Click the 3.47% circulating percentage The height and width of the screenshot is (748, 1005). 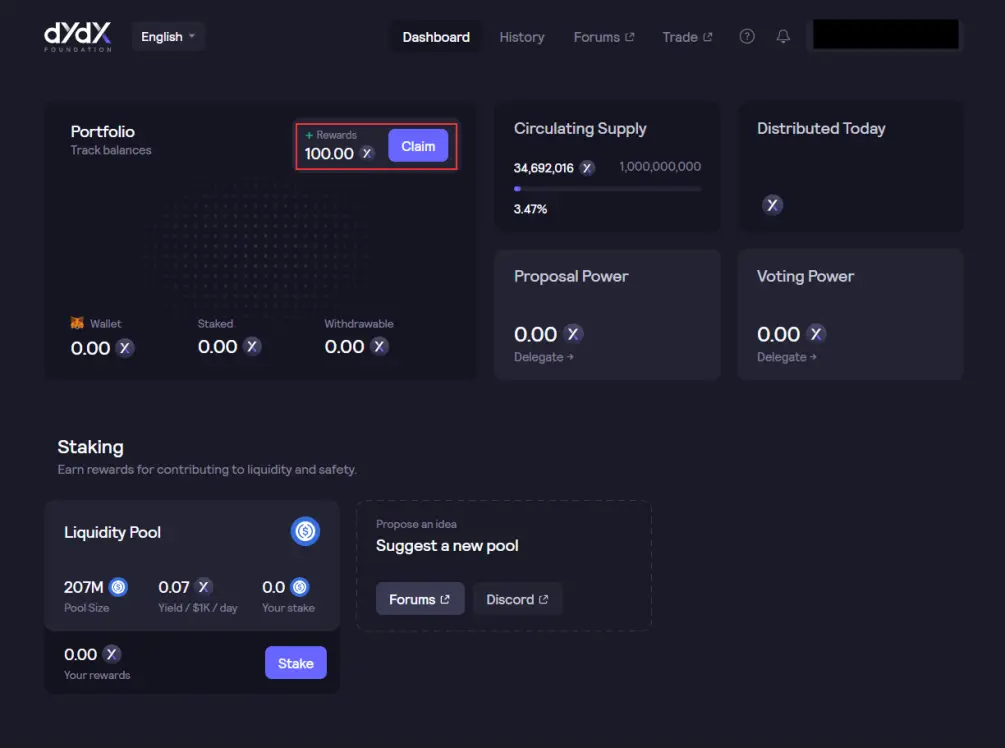(530, 209)
